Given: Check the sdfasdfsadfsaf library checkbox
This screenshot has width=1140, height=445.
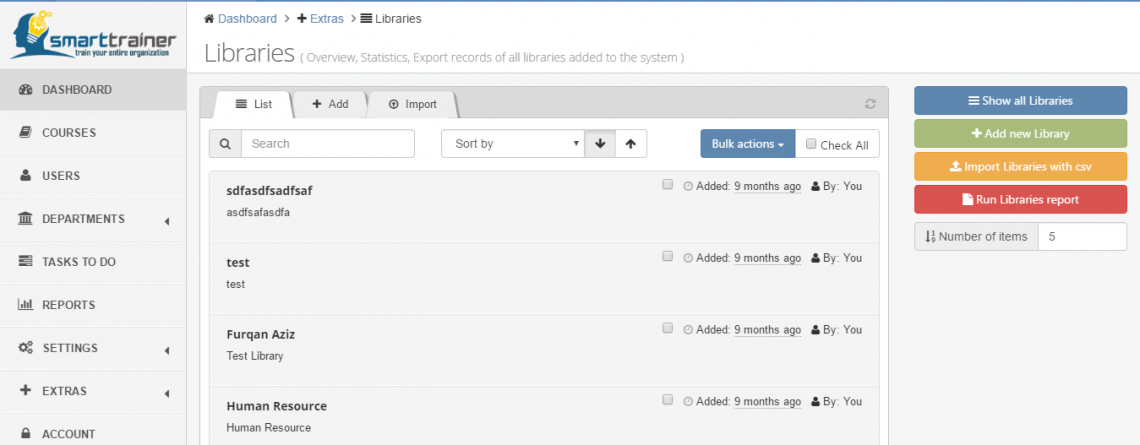Looking at the screenshot, I should 668,185.
